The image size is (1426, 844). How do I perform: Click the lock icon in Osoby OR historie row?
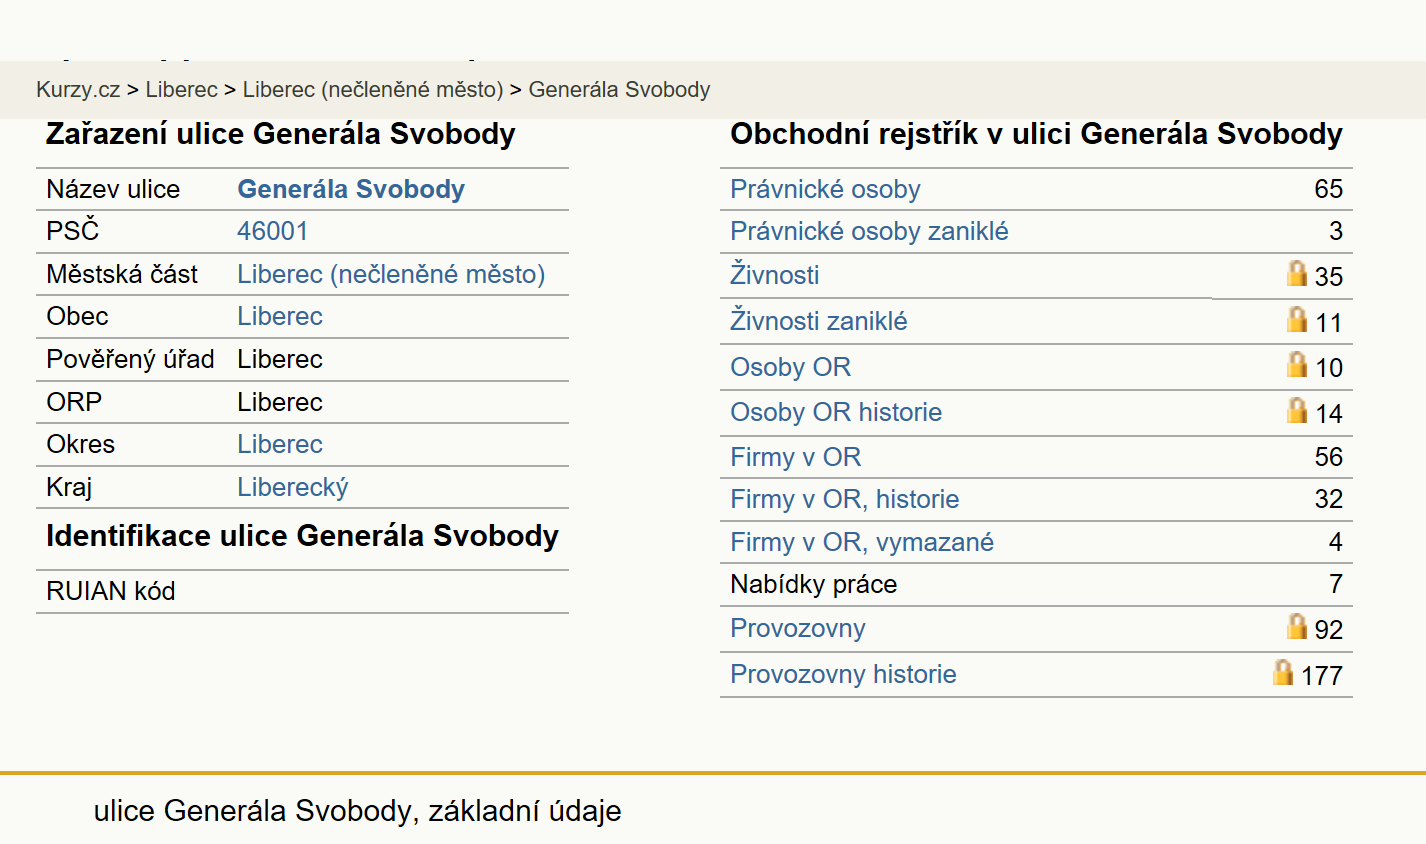[1297, 410]
